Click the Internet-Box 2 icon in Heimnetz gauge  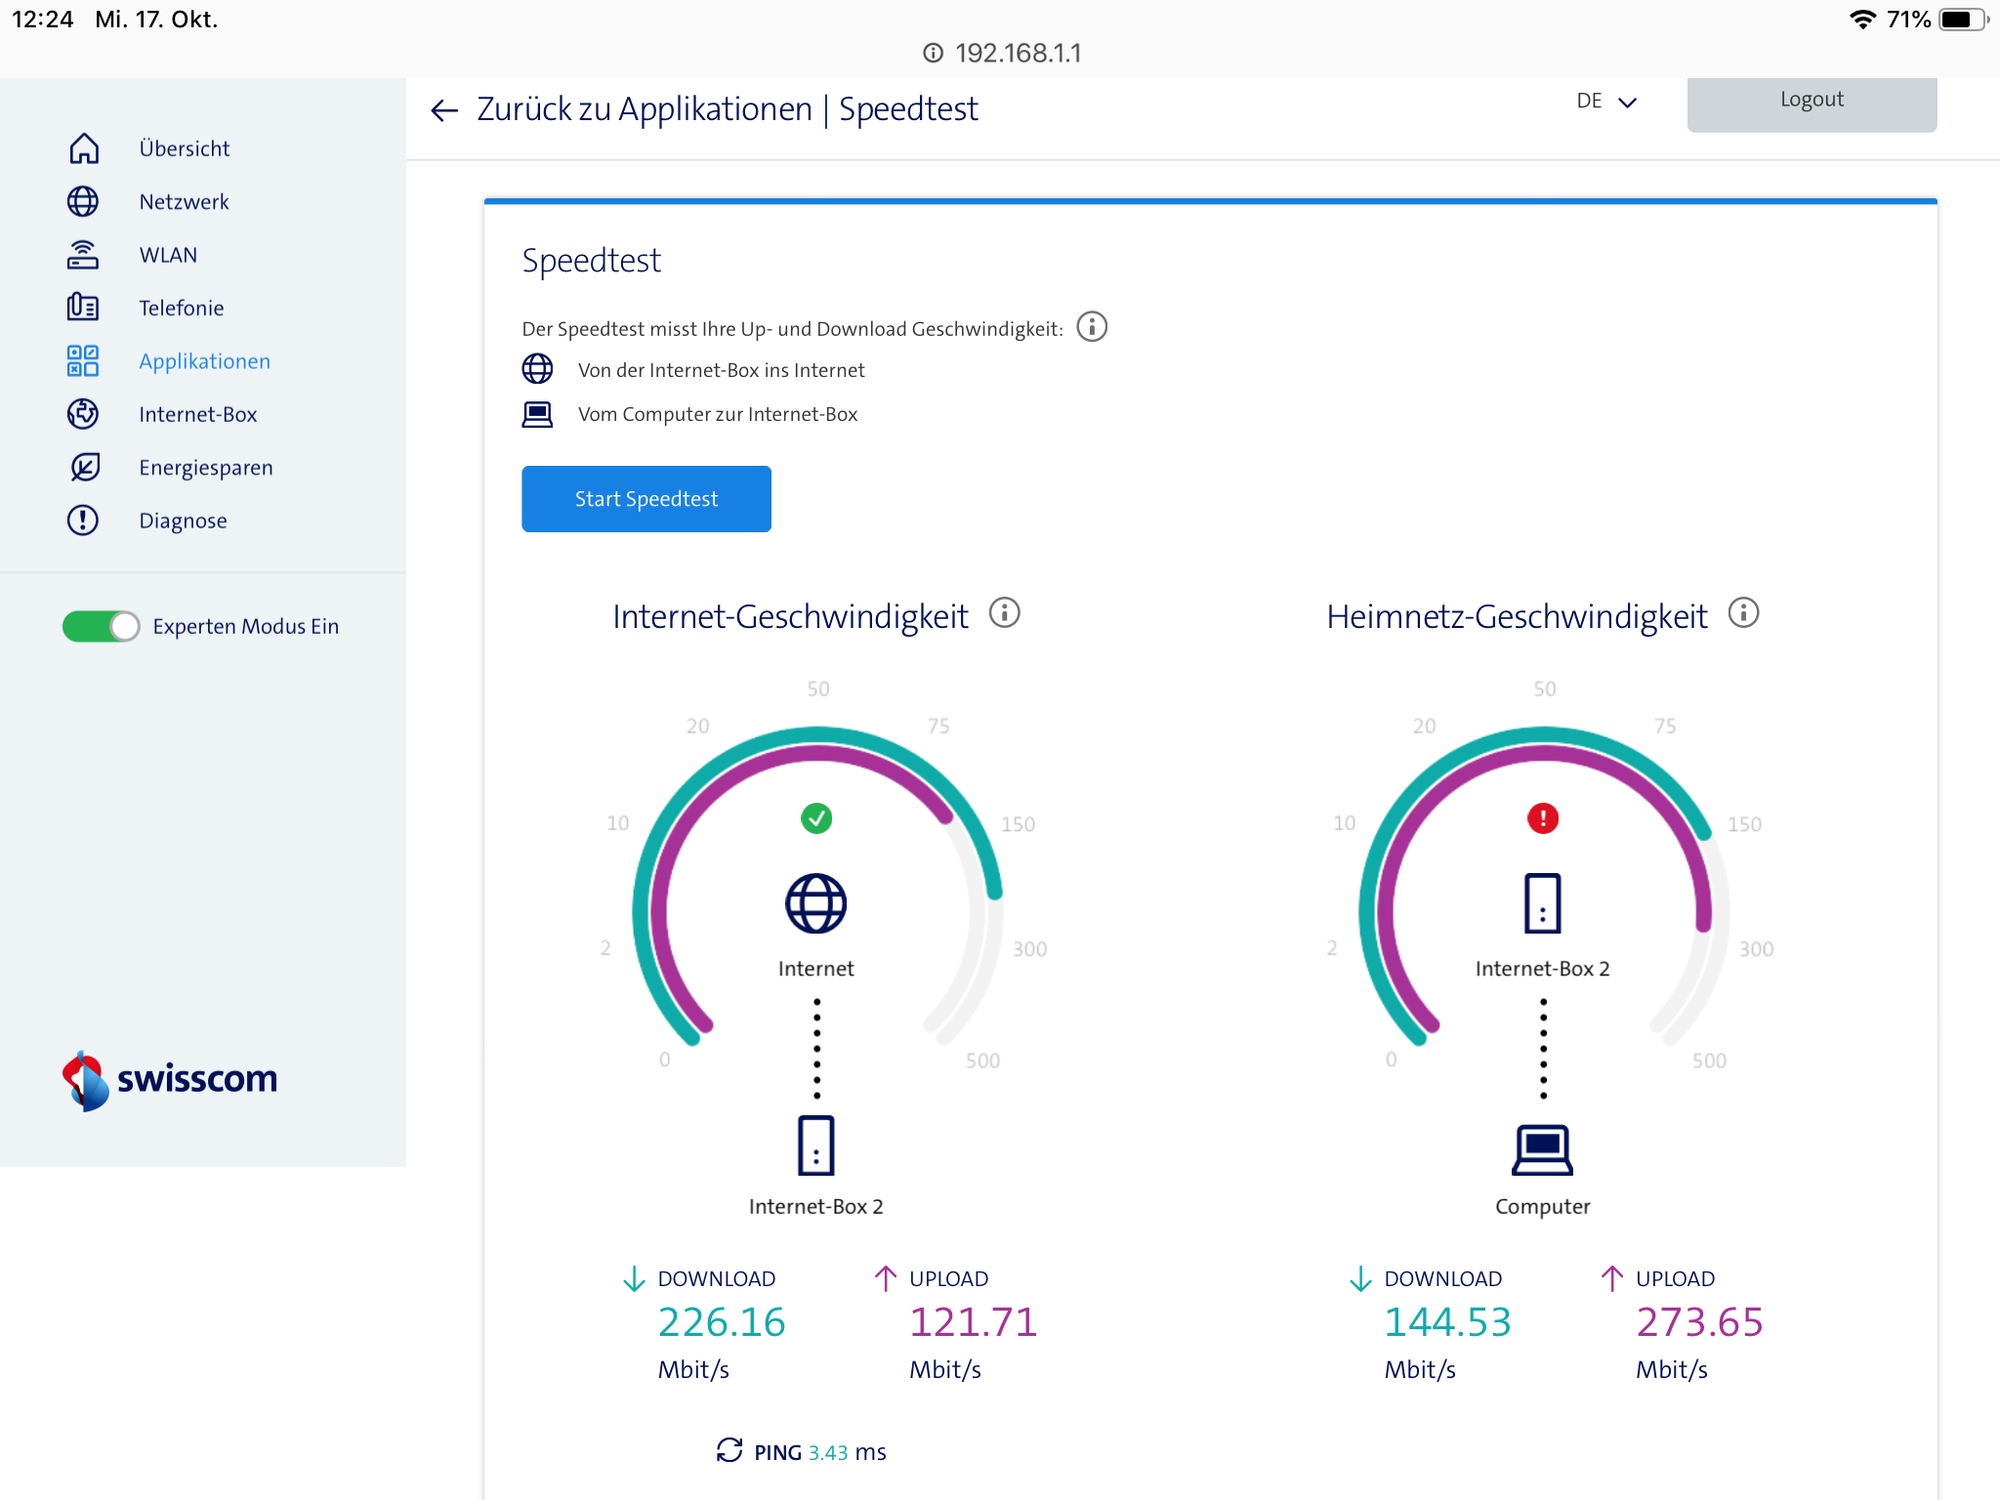point(1543,903)
